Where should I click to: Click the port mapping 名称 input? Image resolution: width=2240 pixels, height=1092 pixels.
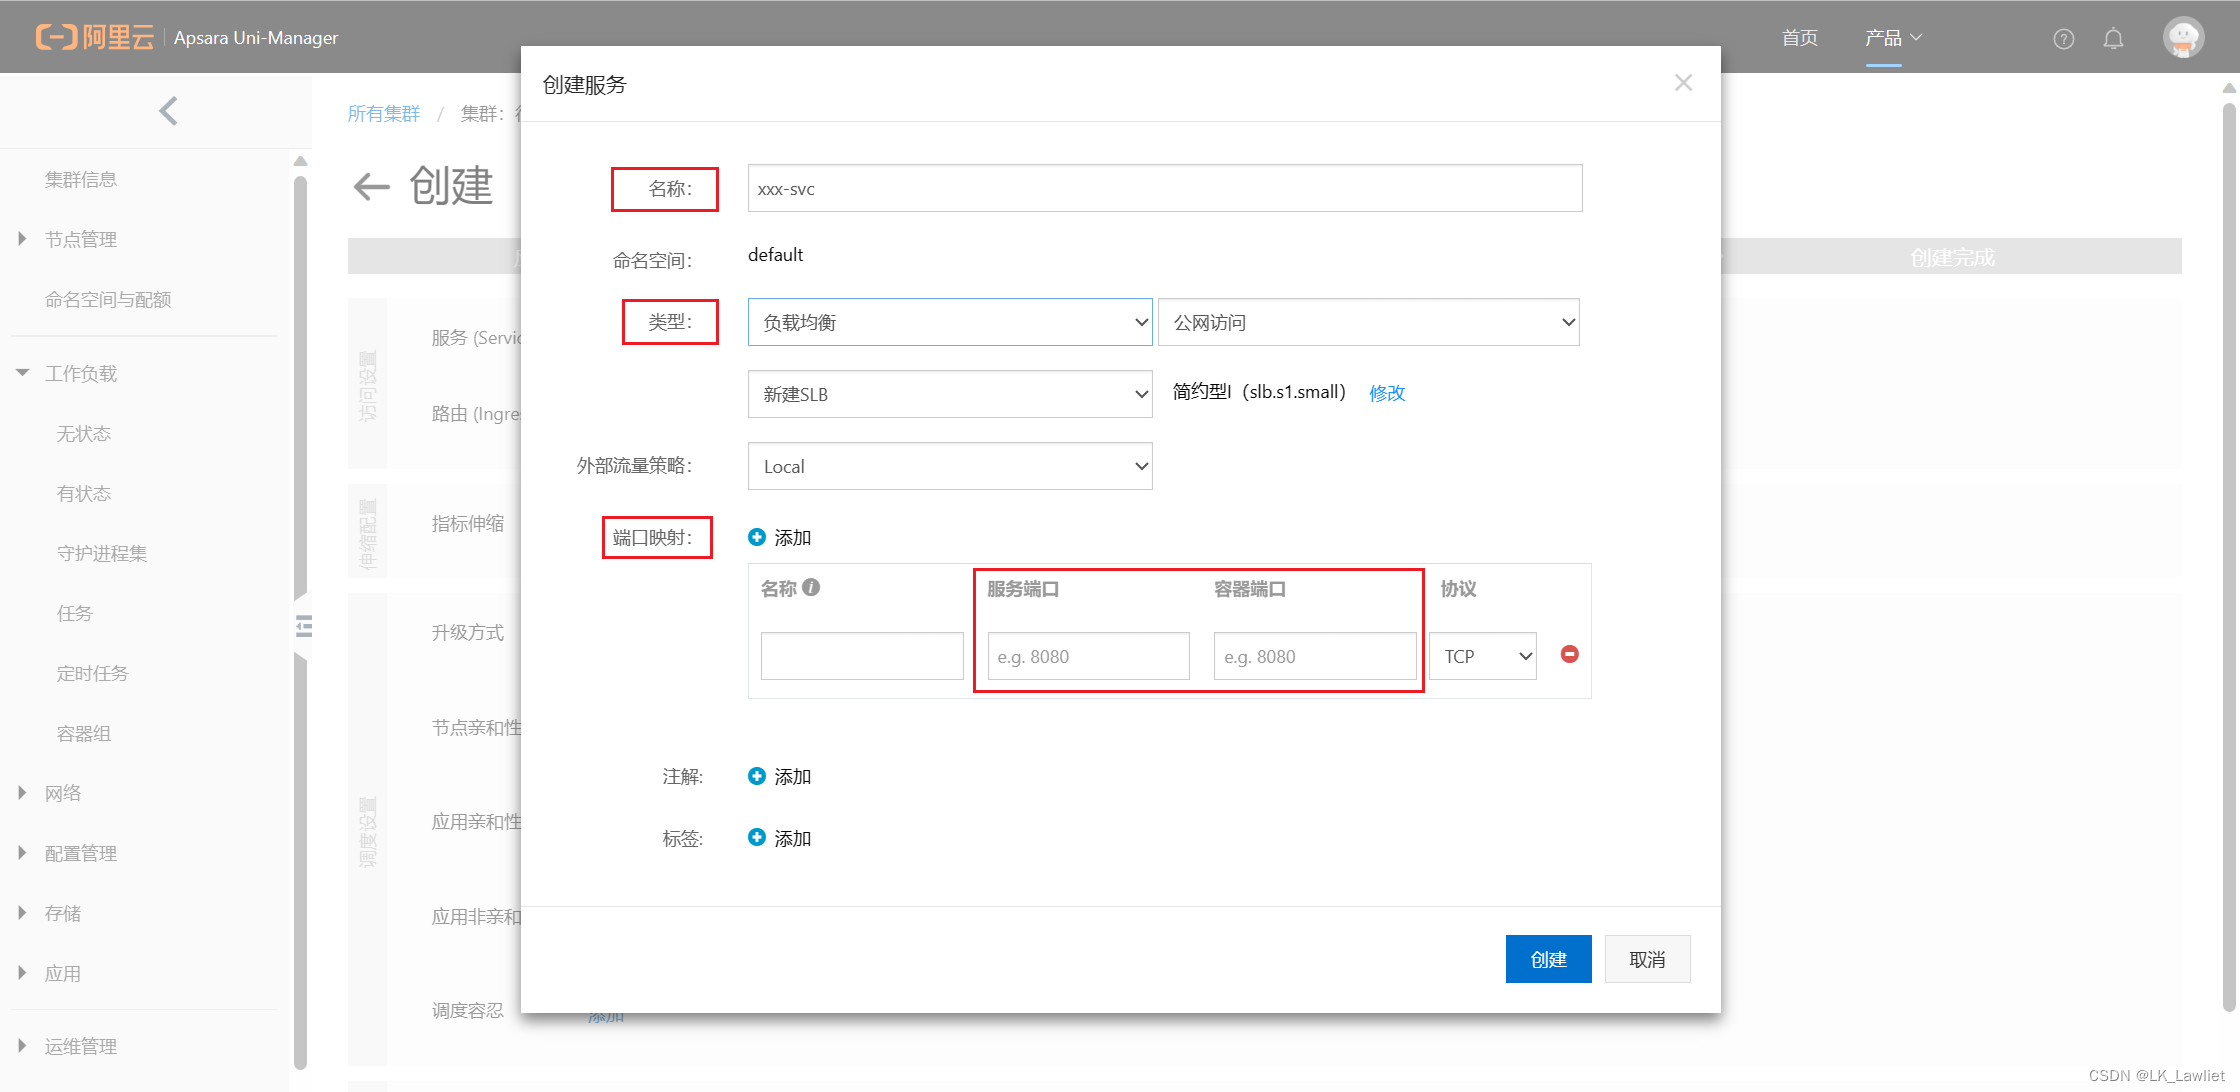(862, 656)
